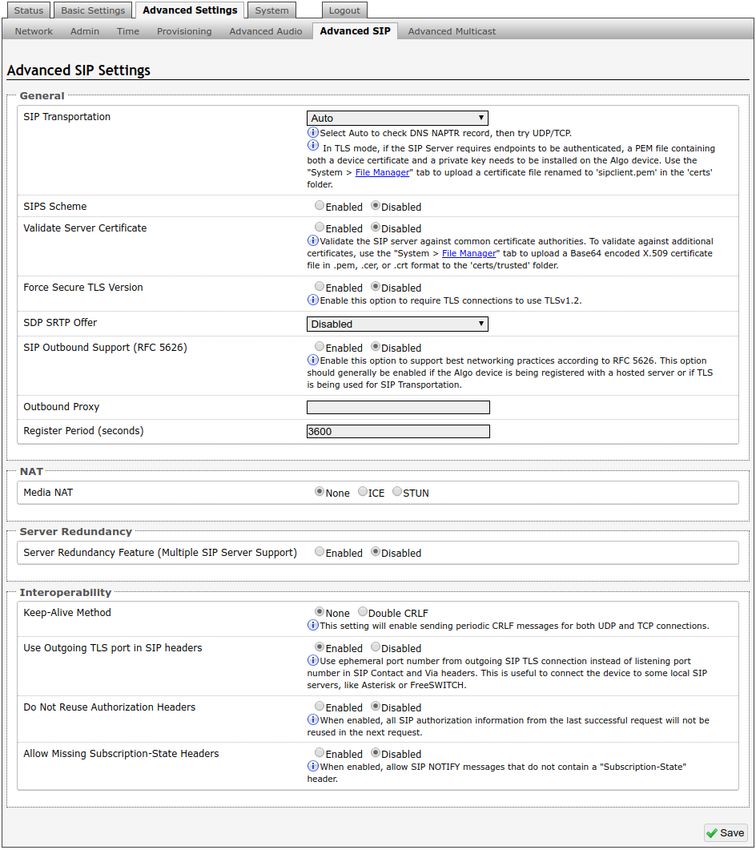The image size is (756, 850).
Task: Click info icon for Keep-Alive Method
Action: (x=313, y=625)
